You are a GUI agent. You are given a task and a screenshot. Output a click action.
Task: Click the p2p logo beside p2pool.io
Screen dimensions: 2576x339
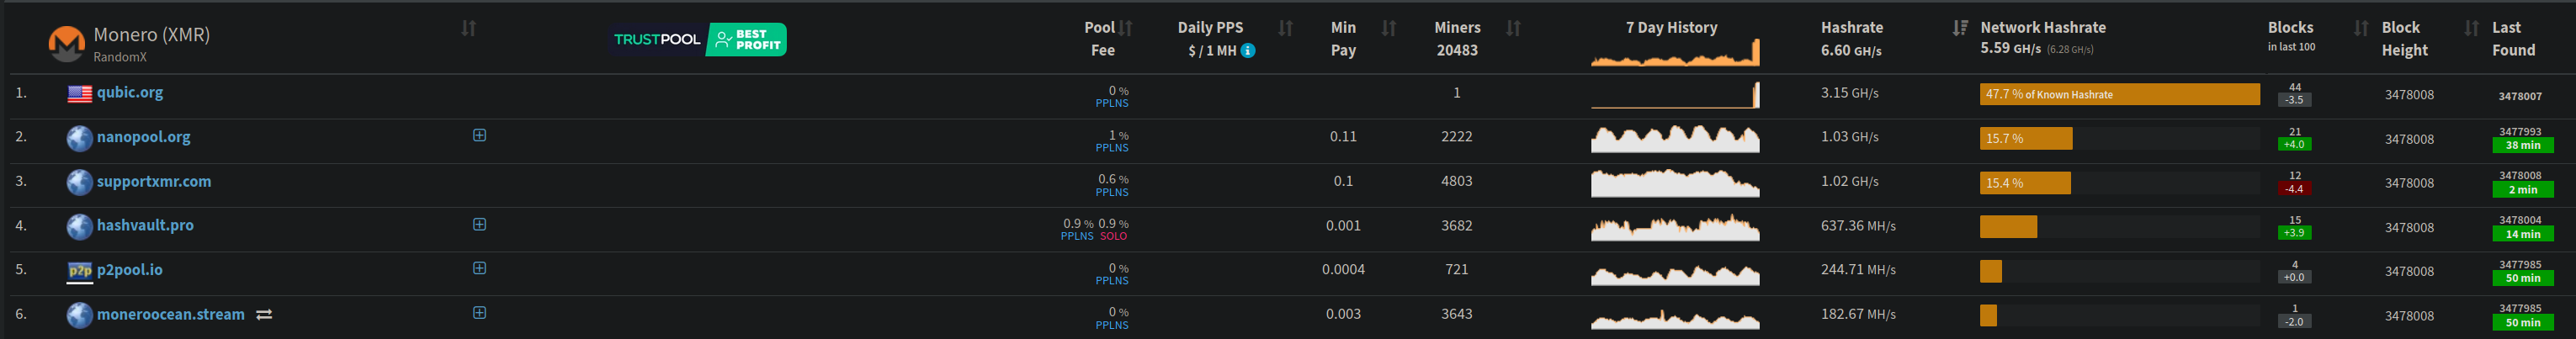[80, 271]
